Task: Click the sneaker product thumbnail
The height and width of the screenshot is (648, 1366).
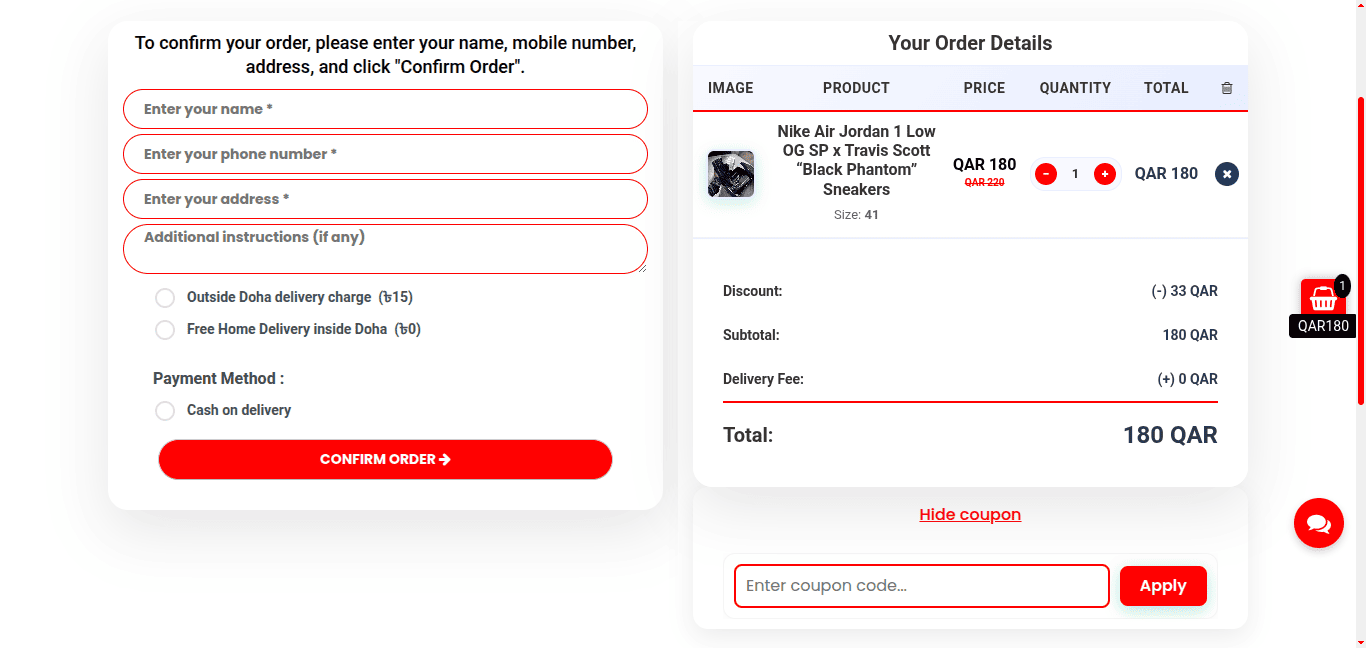Action: point(731,174)
